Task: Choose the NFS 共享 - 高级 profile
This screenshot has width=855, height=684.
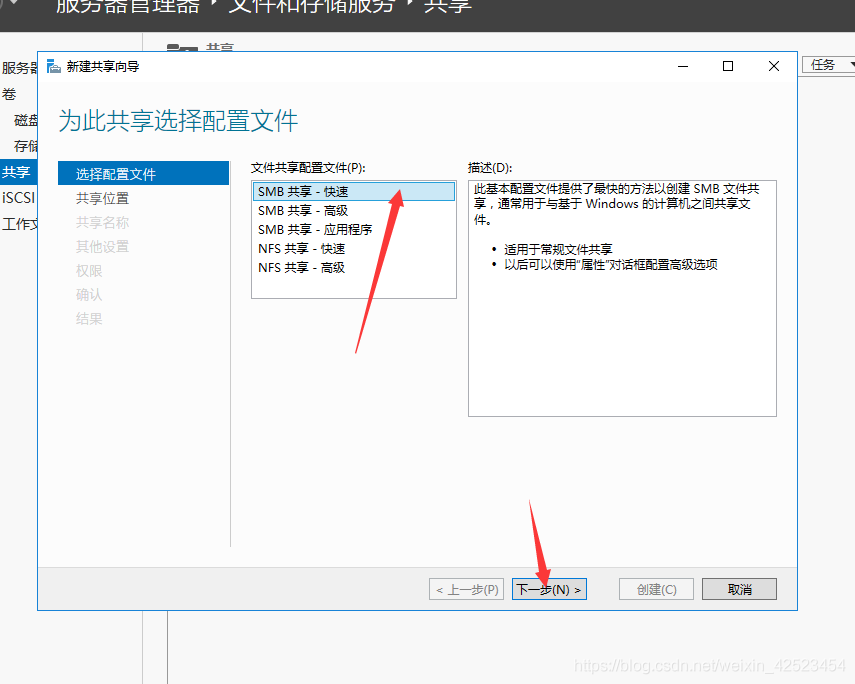Action: [x=300, y=267]
